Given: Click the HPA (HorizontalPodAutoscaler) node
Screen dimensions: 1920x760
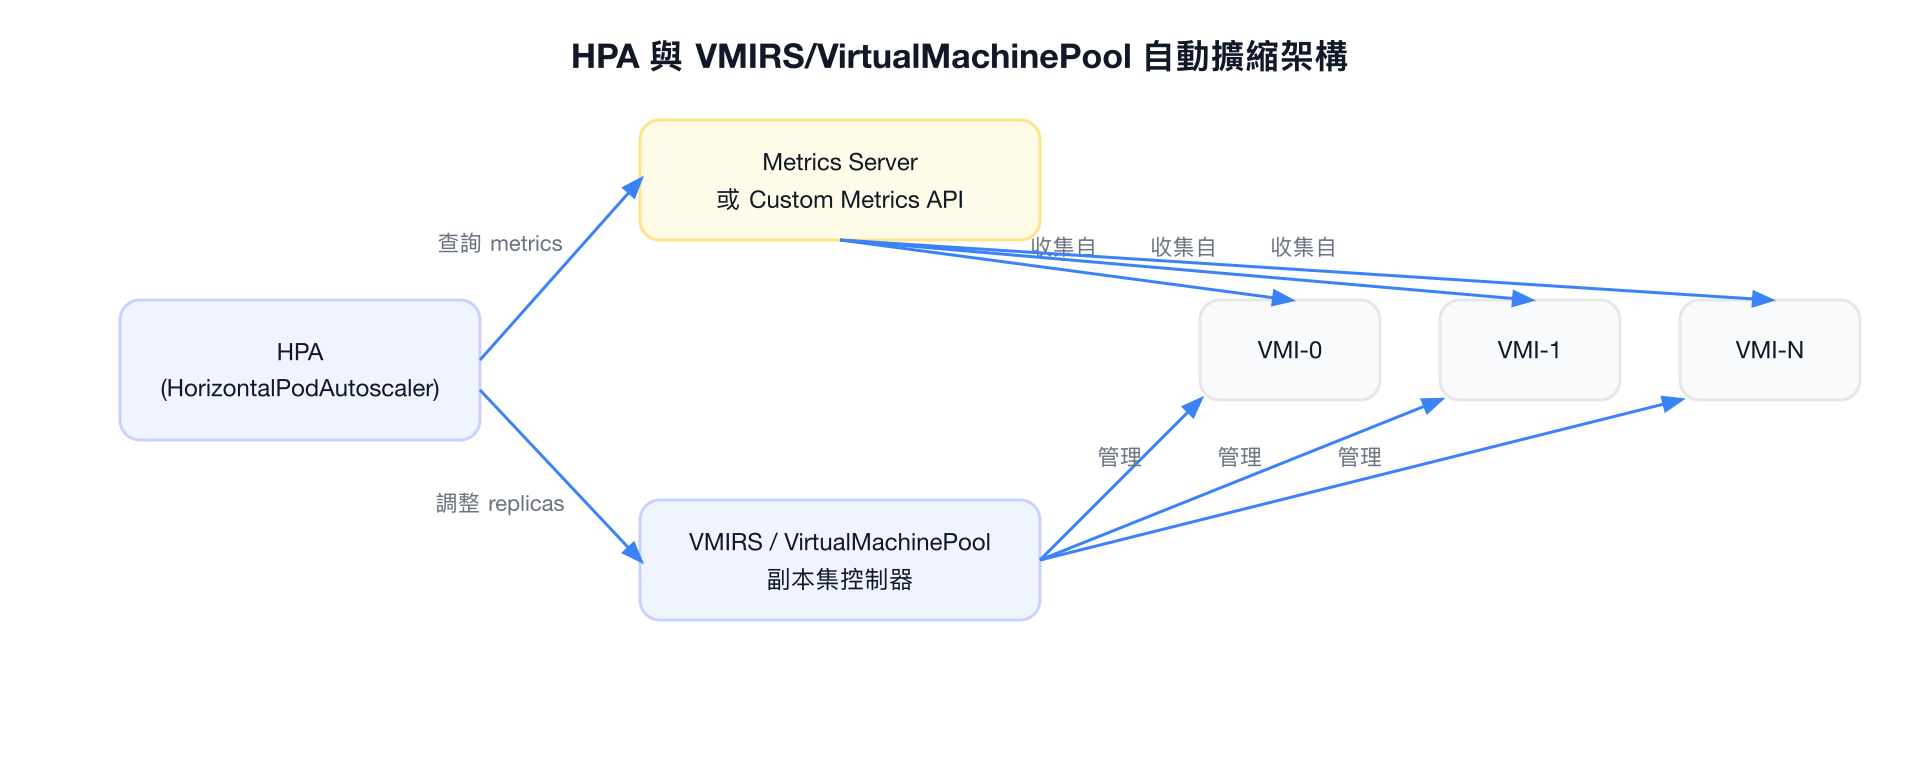Looking at the screenshot, I should tap(300, 370).
